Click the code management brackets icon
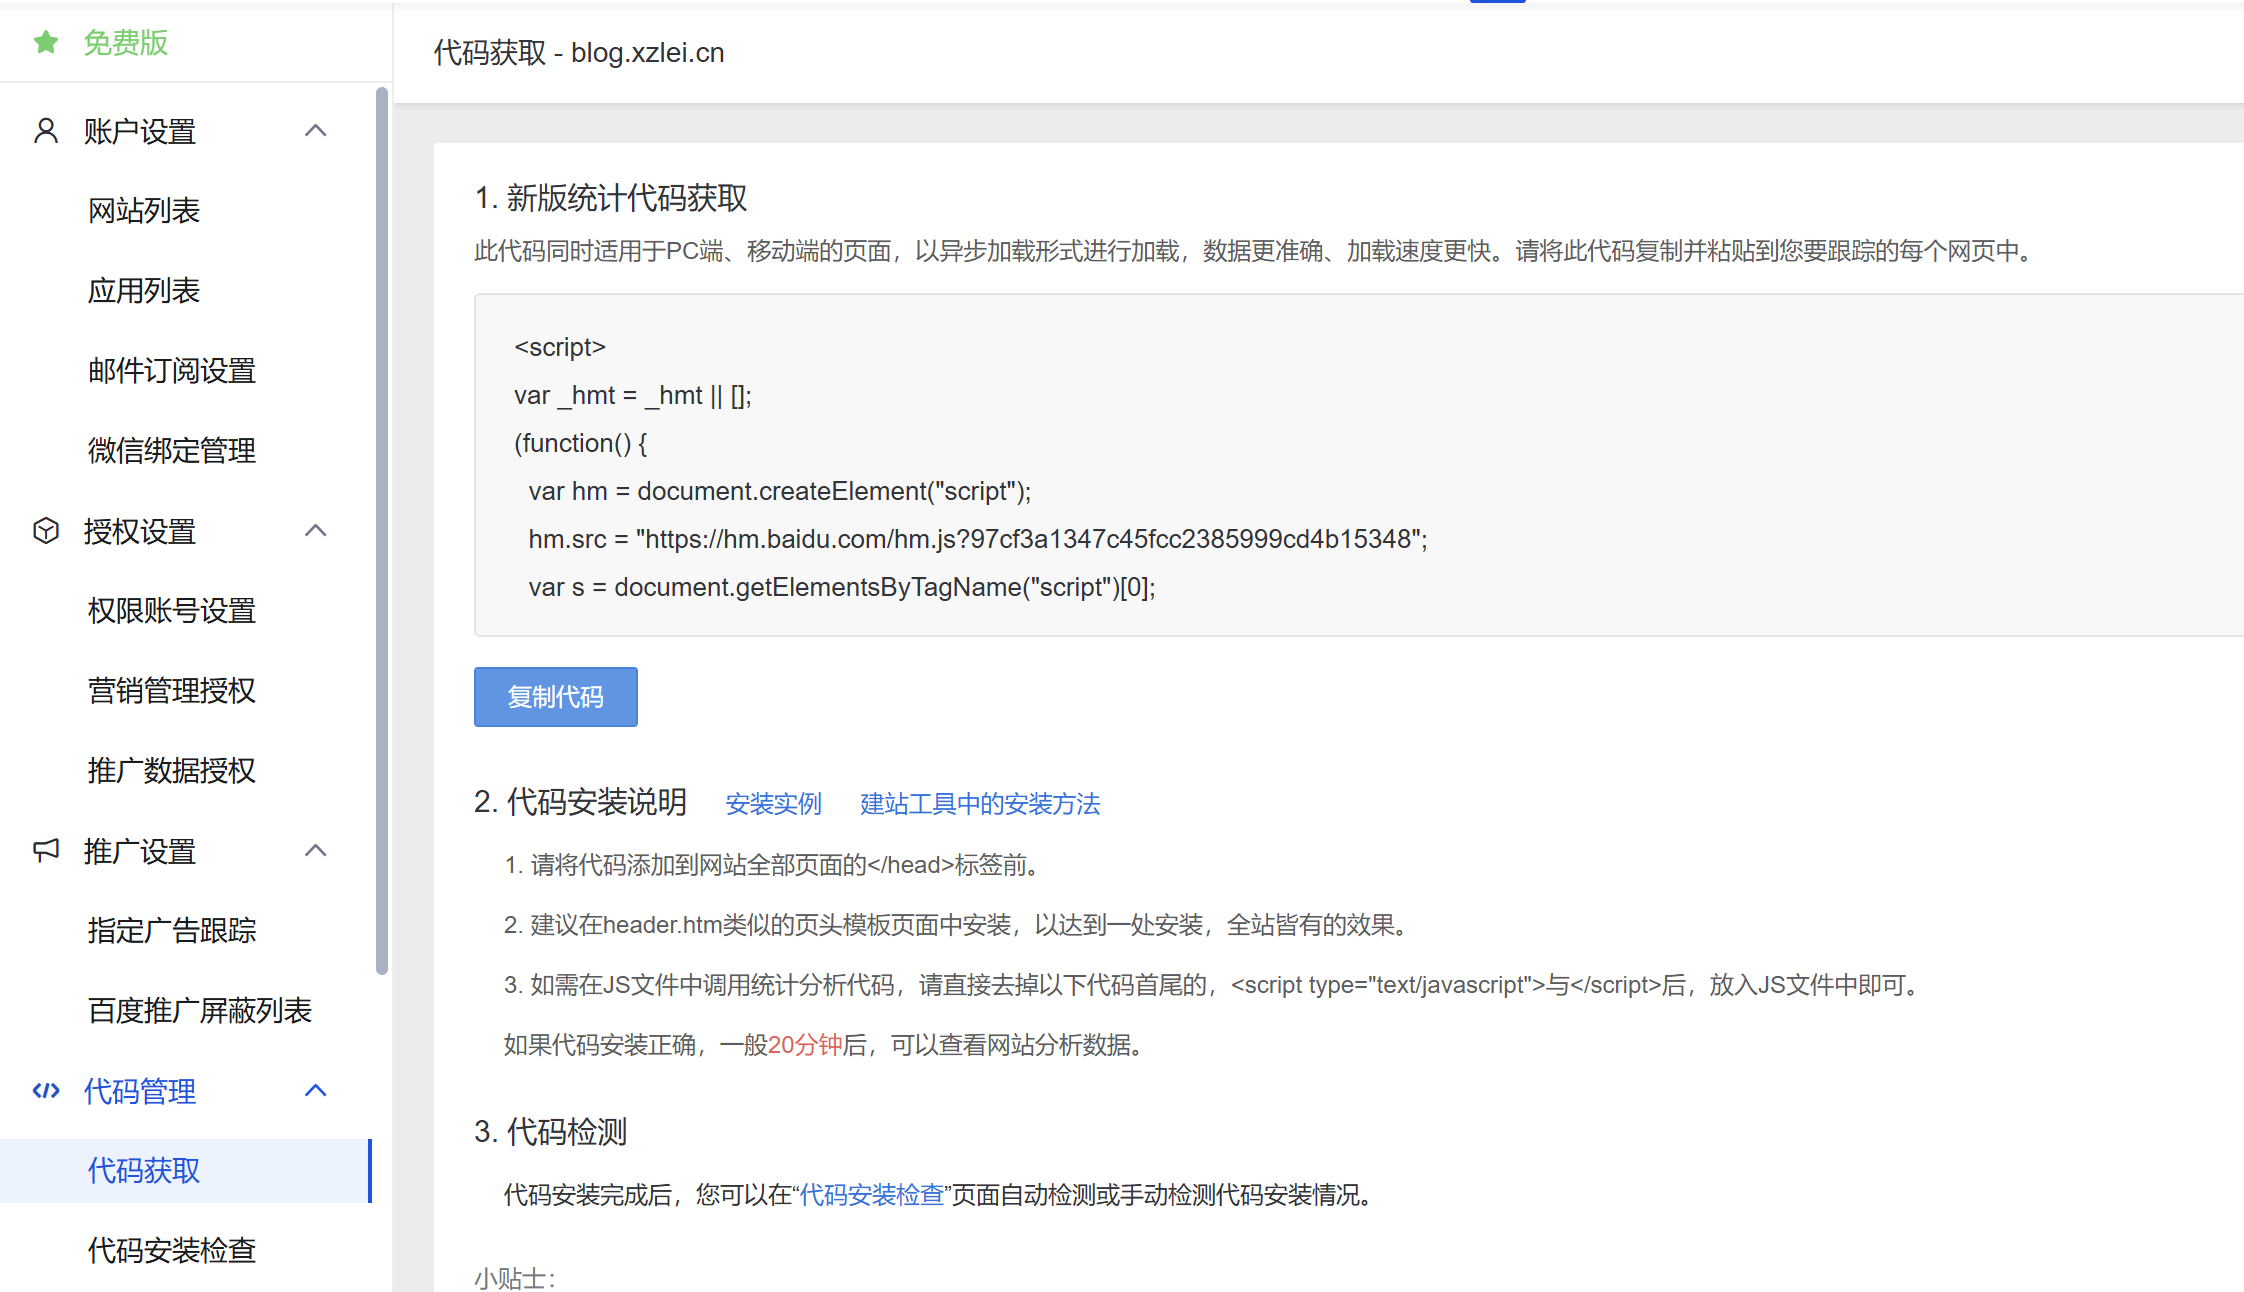The image size is (2244, 1292). (46, 1091)
